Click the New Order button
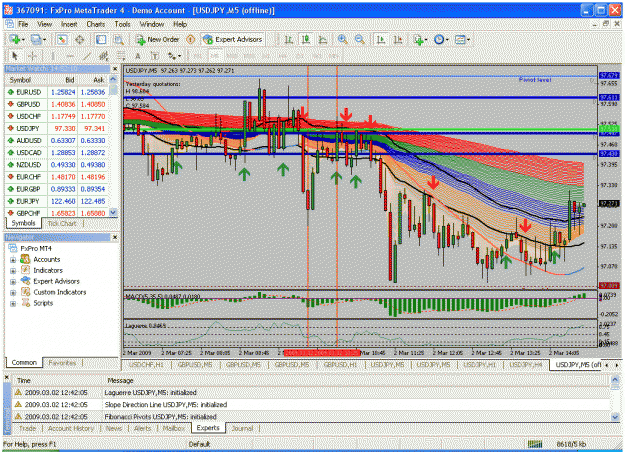 (x=158, y=39)
